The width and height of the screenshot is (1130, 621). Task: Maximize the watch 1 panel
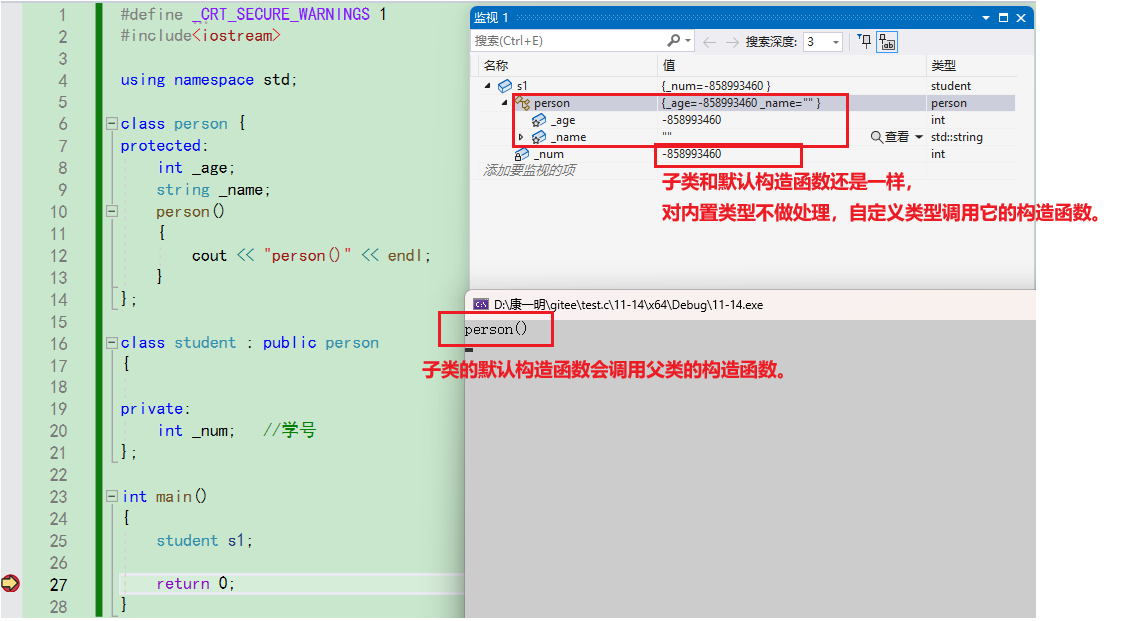pyautogui.click(x=1003, y=18)
